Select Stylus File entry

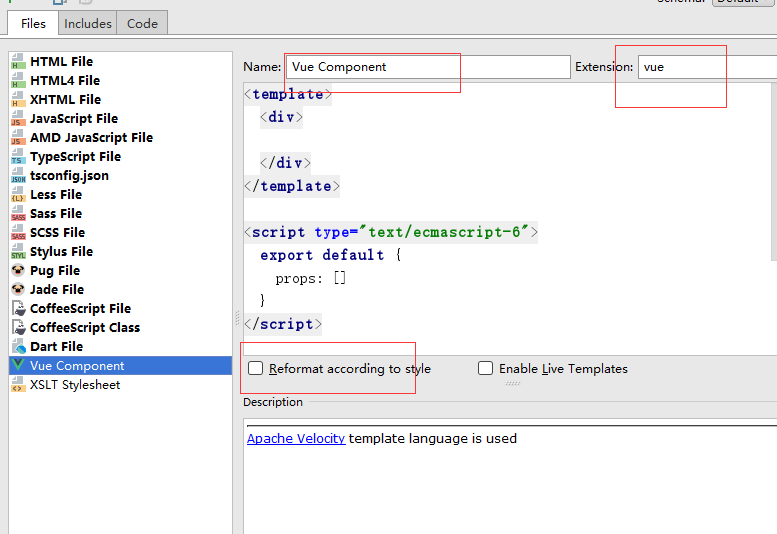(61, 252)
